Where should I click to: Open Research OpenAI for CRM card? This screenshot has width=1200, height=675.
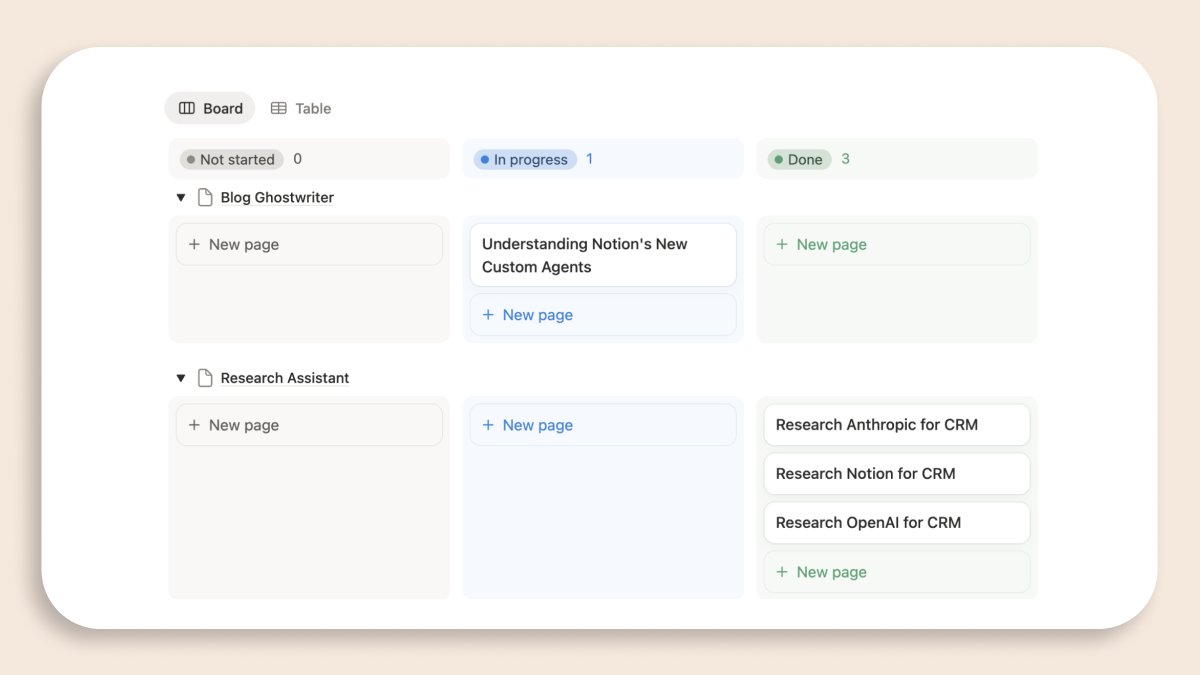click(x=897, y=523)
